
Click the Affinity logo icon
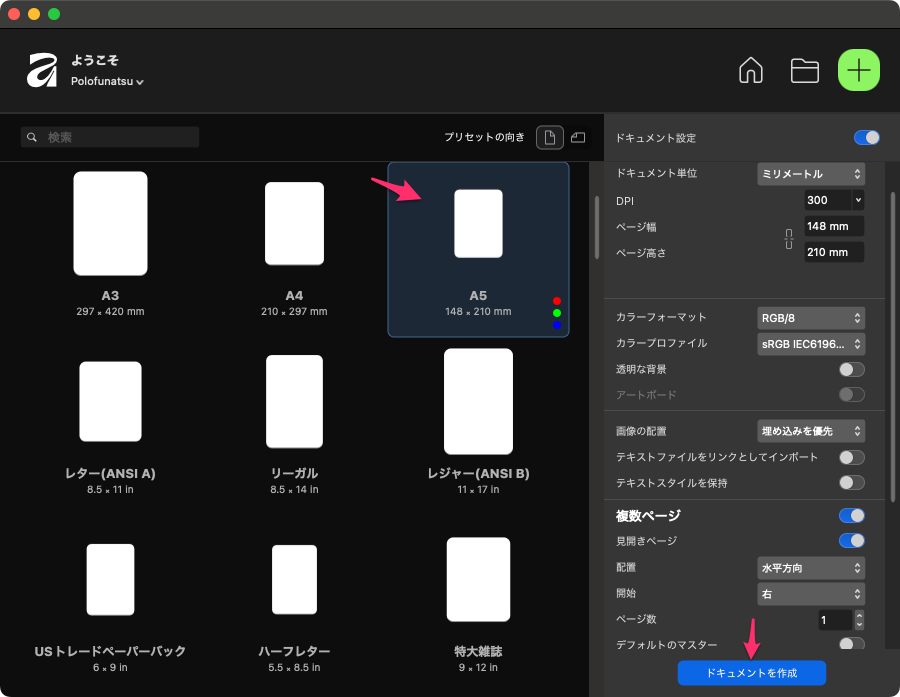42,70
